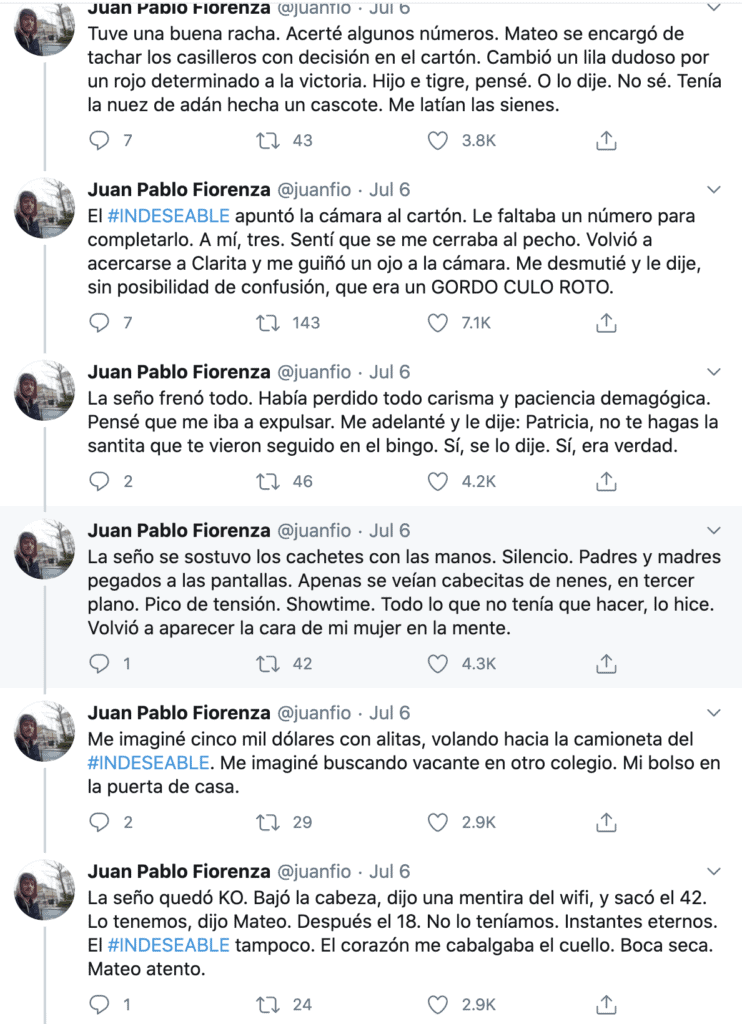This screenshot has height=1024, width=742.
Task: Retweet the tweet with 143 retweets
Action: [x=268, y=322]
